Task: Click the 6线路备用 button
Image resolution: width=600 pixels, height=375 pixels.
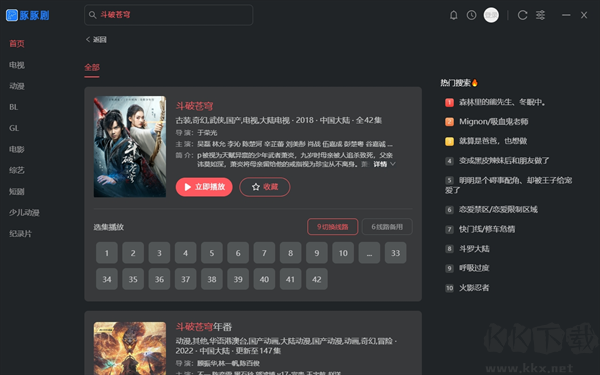Action: point(387,227)
